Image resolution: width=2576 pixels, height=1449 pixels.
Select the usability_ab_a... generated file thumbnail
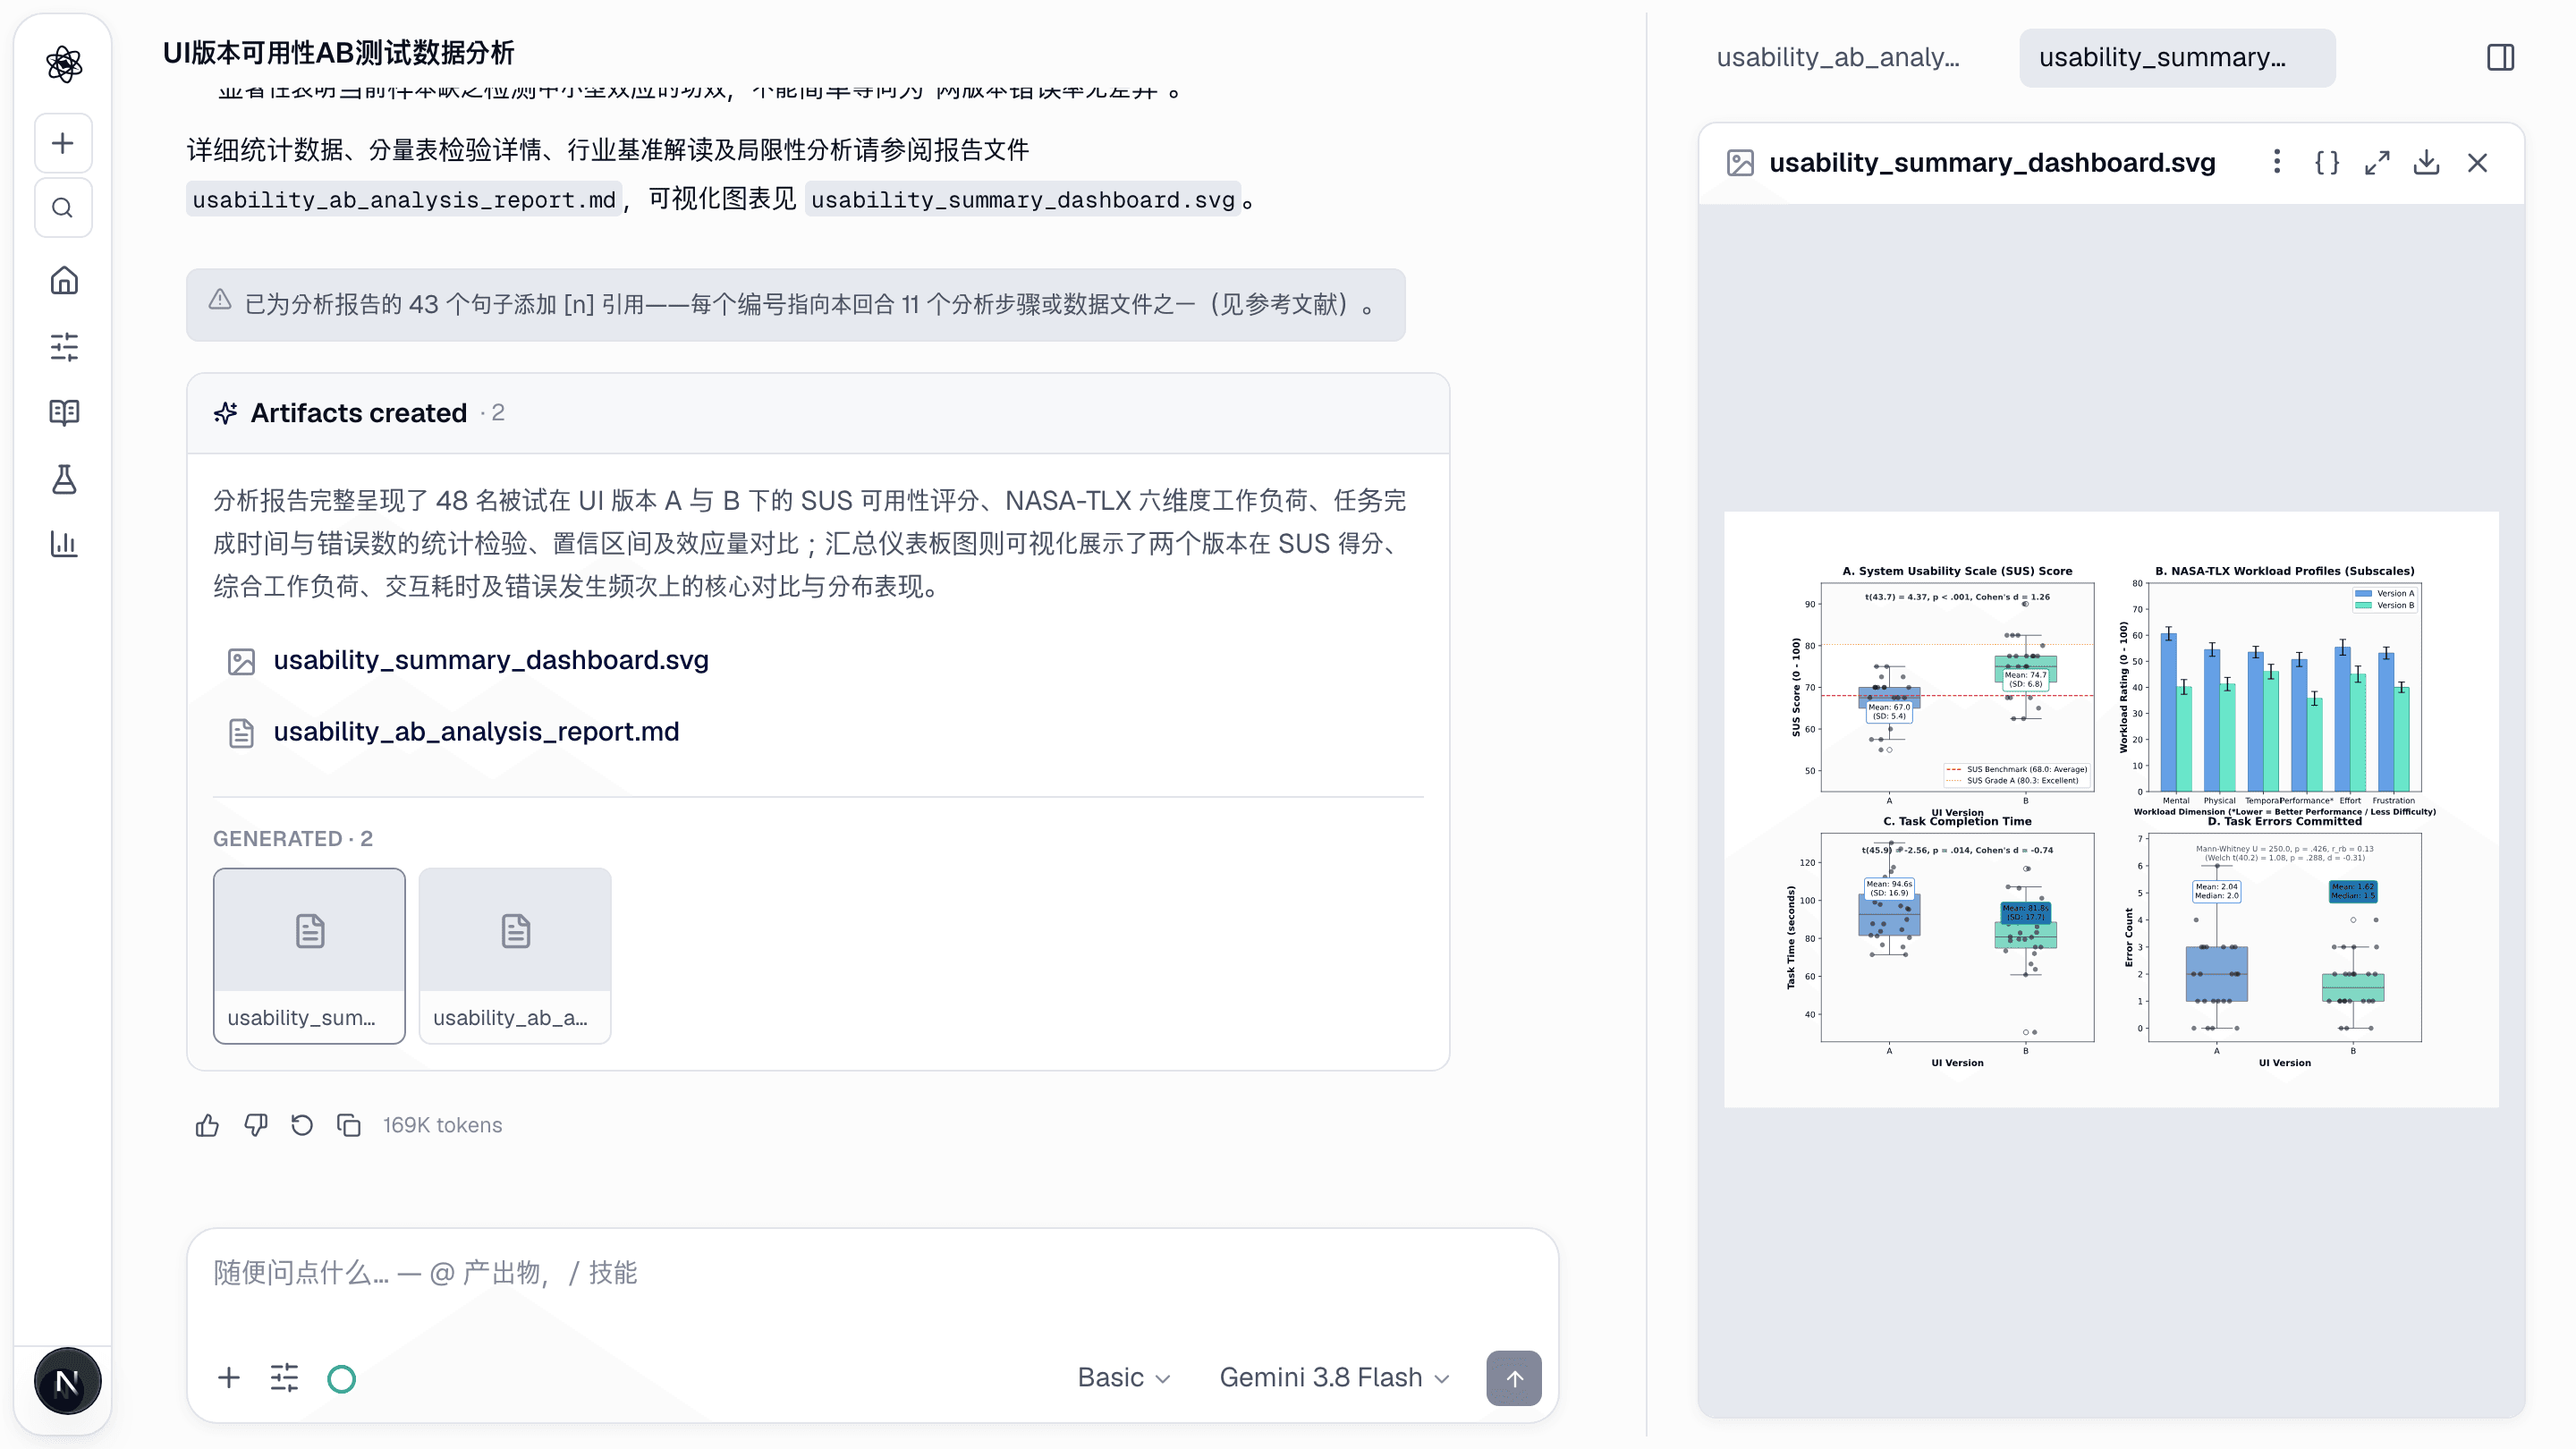[515, 956]
